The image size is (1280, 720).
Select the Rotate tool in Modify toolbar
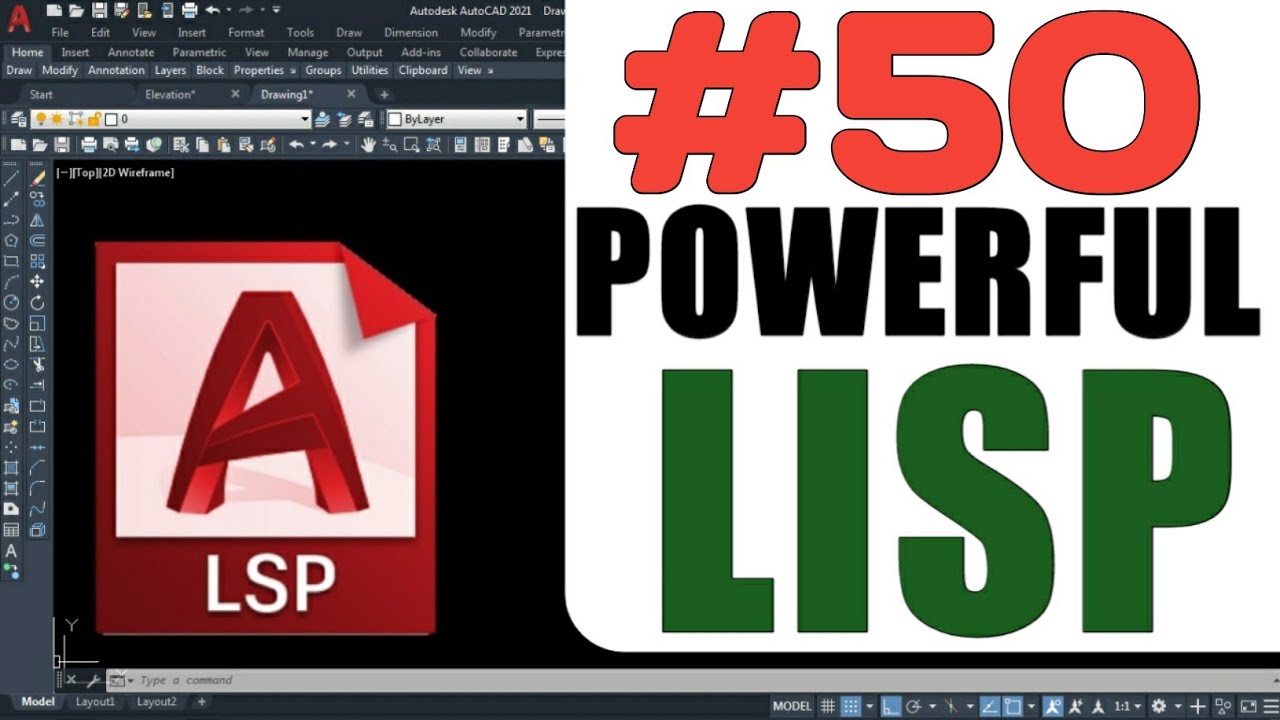point(37,302)
